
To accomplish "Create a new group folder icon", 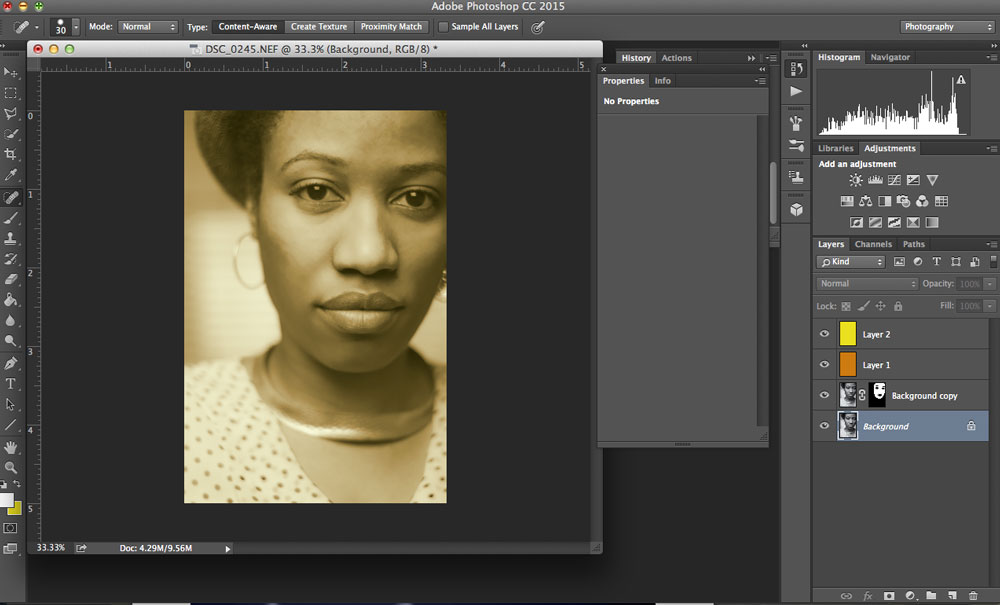I will [931, 596].
